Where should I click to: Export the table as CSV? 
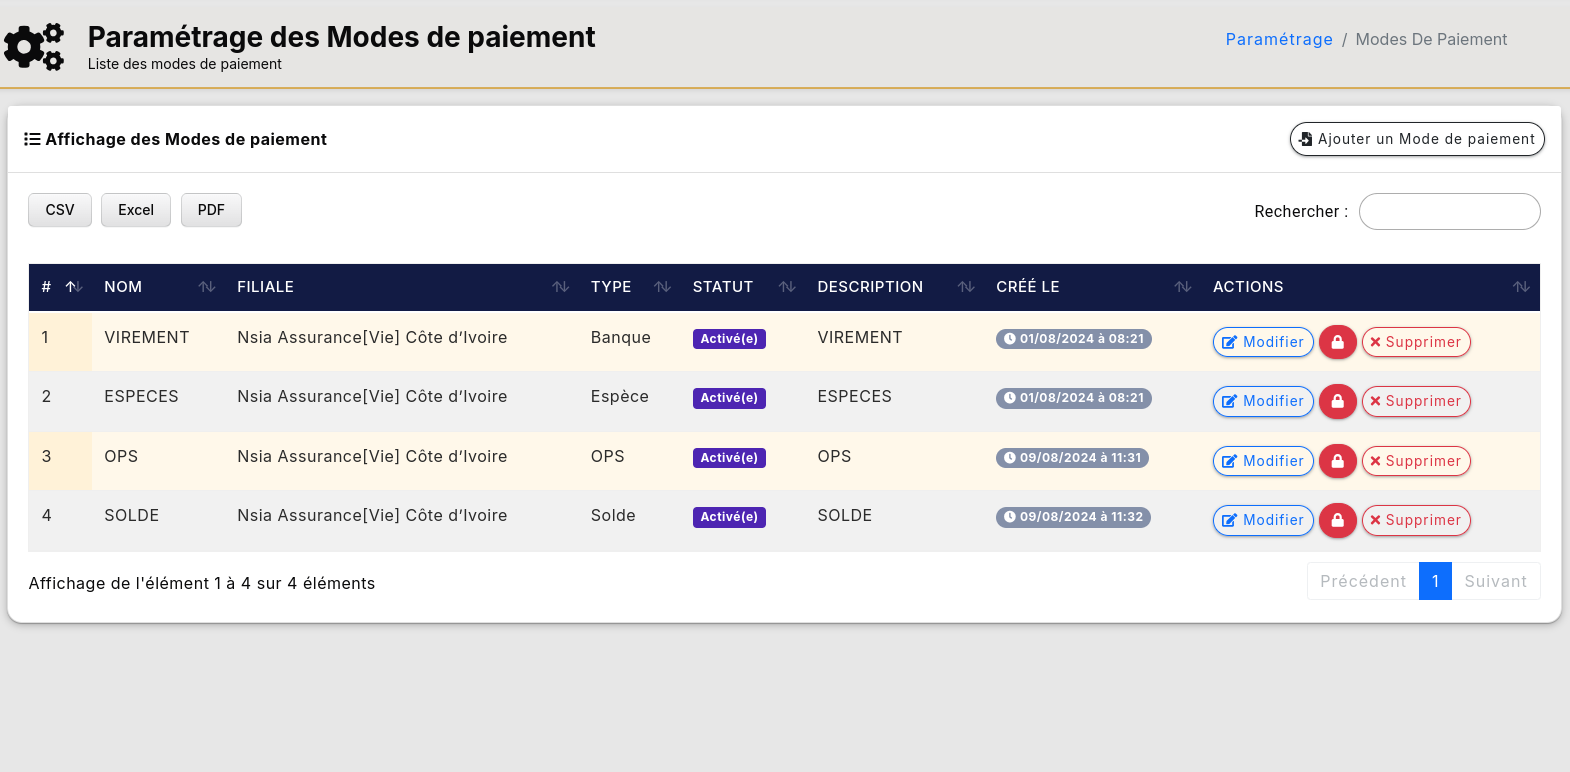(60, 210)
